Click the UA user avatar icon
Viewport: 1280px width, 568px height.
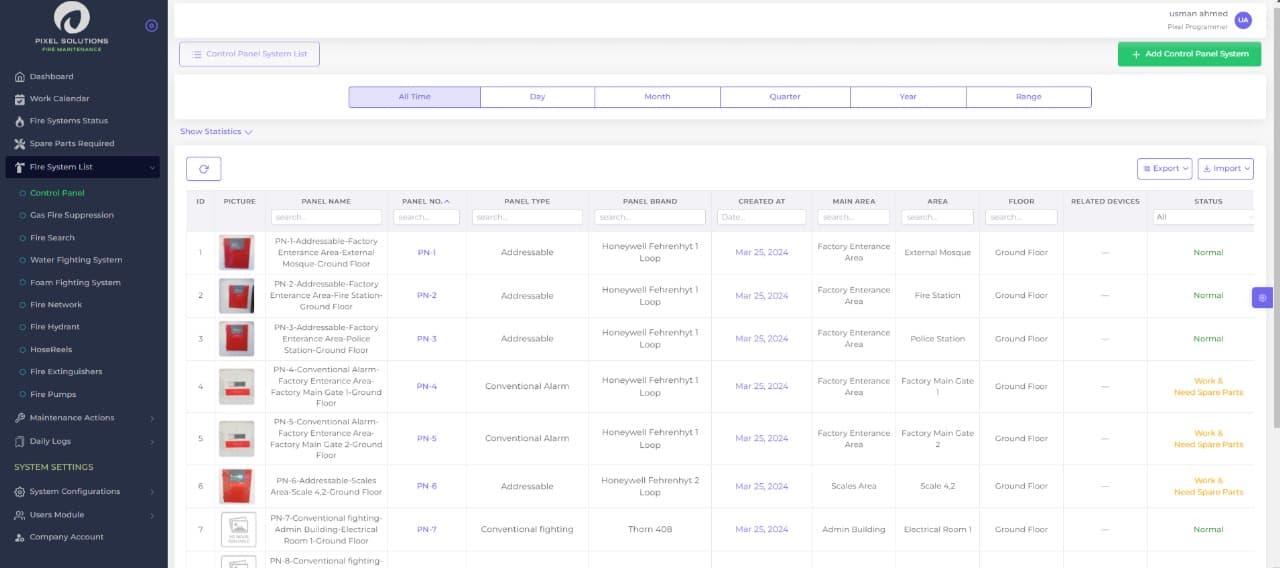[x=1243, y=20]
